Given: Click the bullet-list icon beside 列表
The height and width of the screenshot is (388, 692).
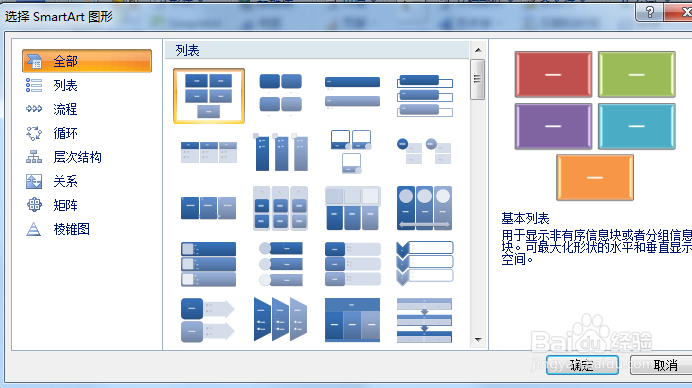Looking at the screenshot, I should [34, 85].
